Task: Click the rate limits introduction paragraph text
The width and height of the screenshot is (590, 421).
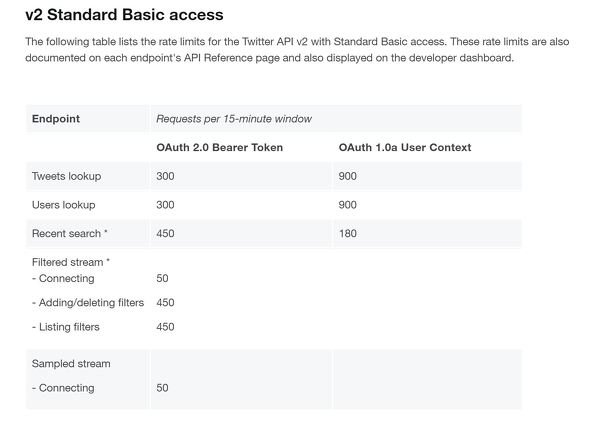Action: [297, 50]
